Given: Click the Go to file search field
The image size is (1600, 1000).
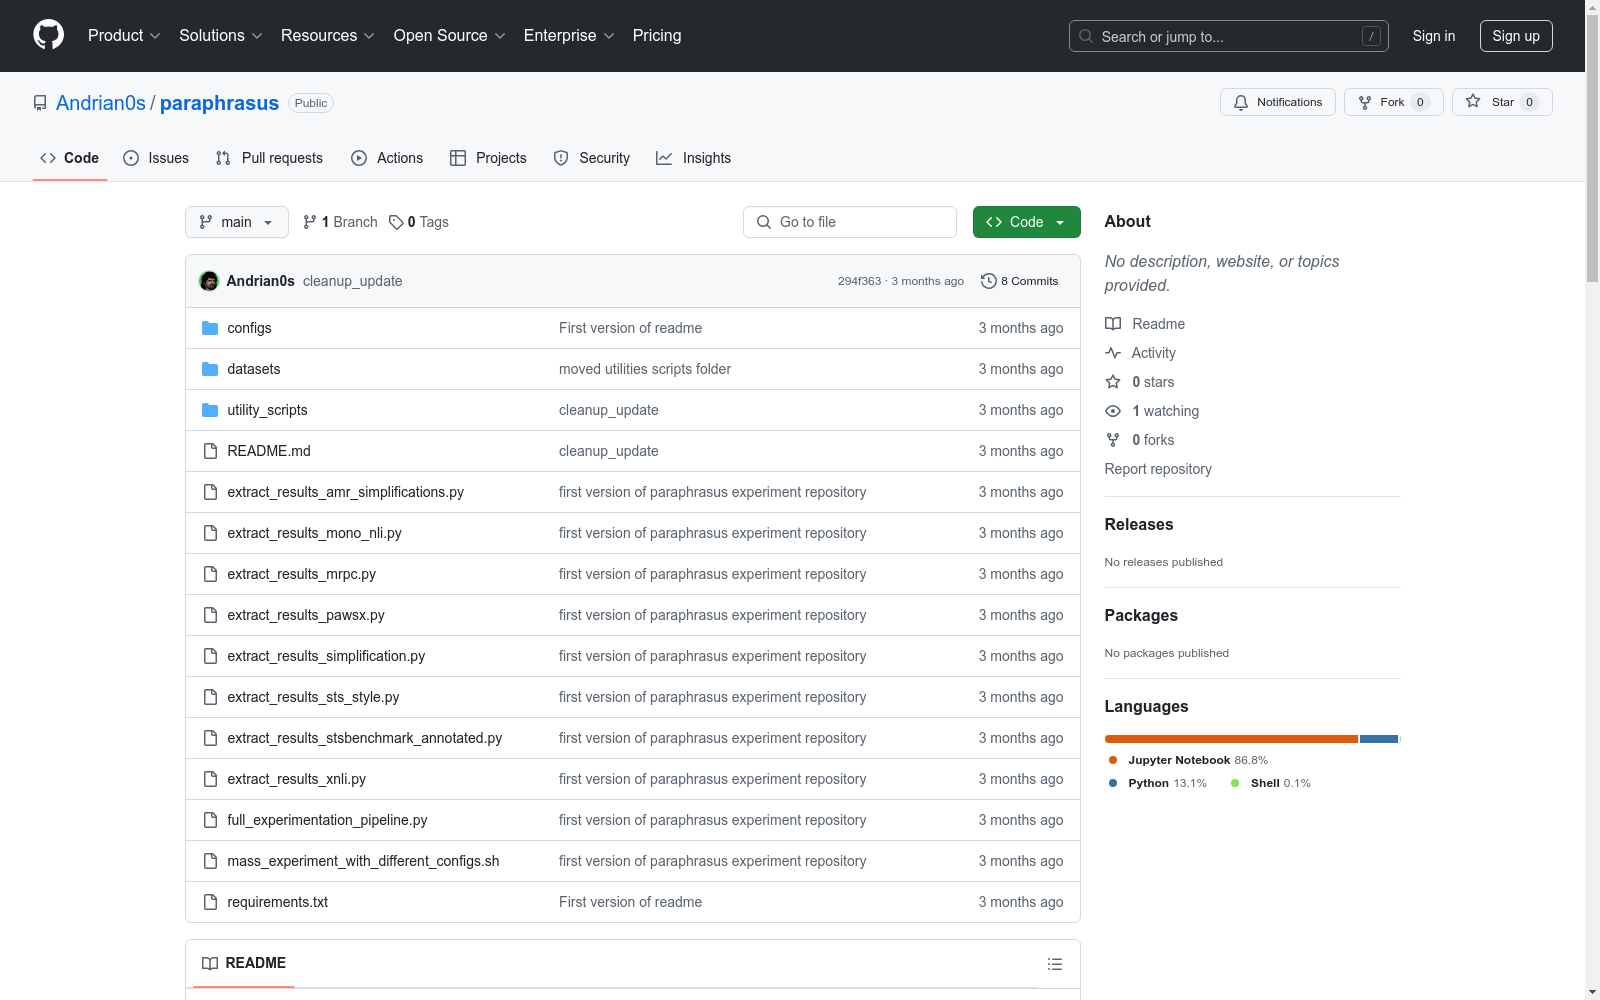Looking at the screenshot, I should point(850,222).
